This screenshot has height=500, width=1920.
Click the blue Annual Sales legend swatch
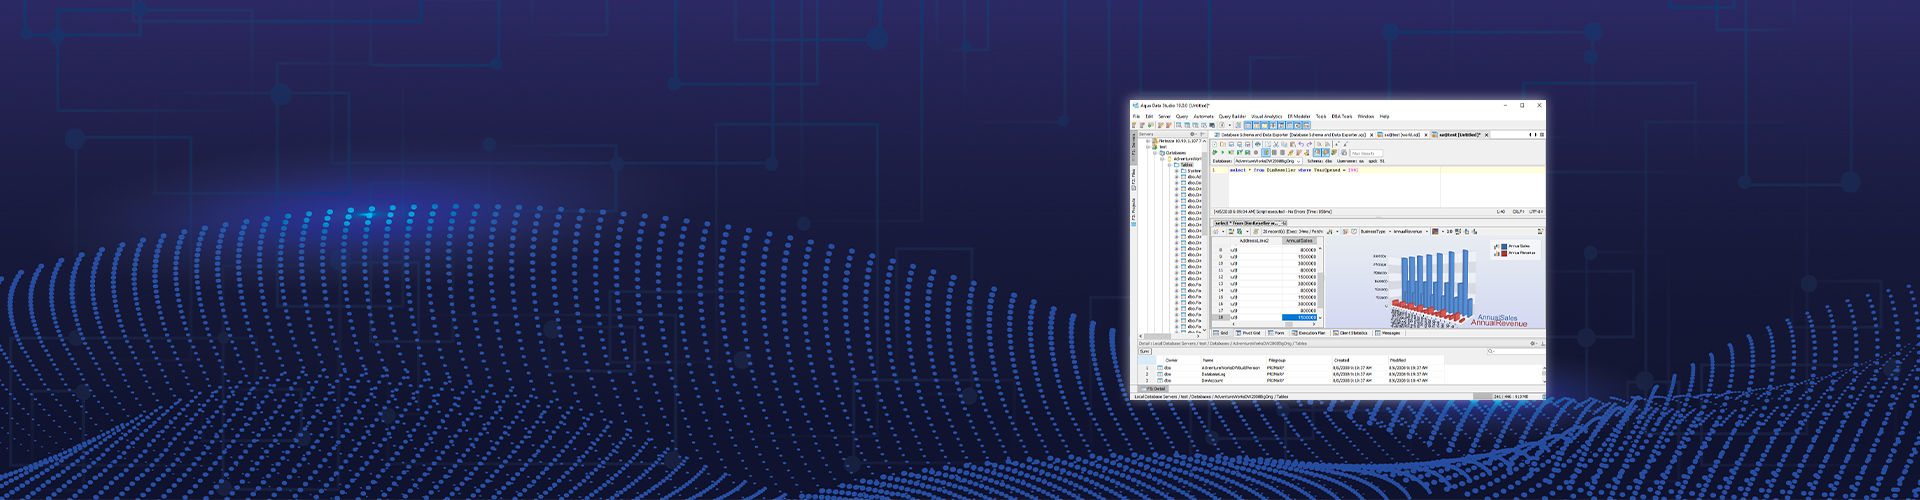click(x=1504, y=246)
